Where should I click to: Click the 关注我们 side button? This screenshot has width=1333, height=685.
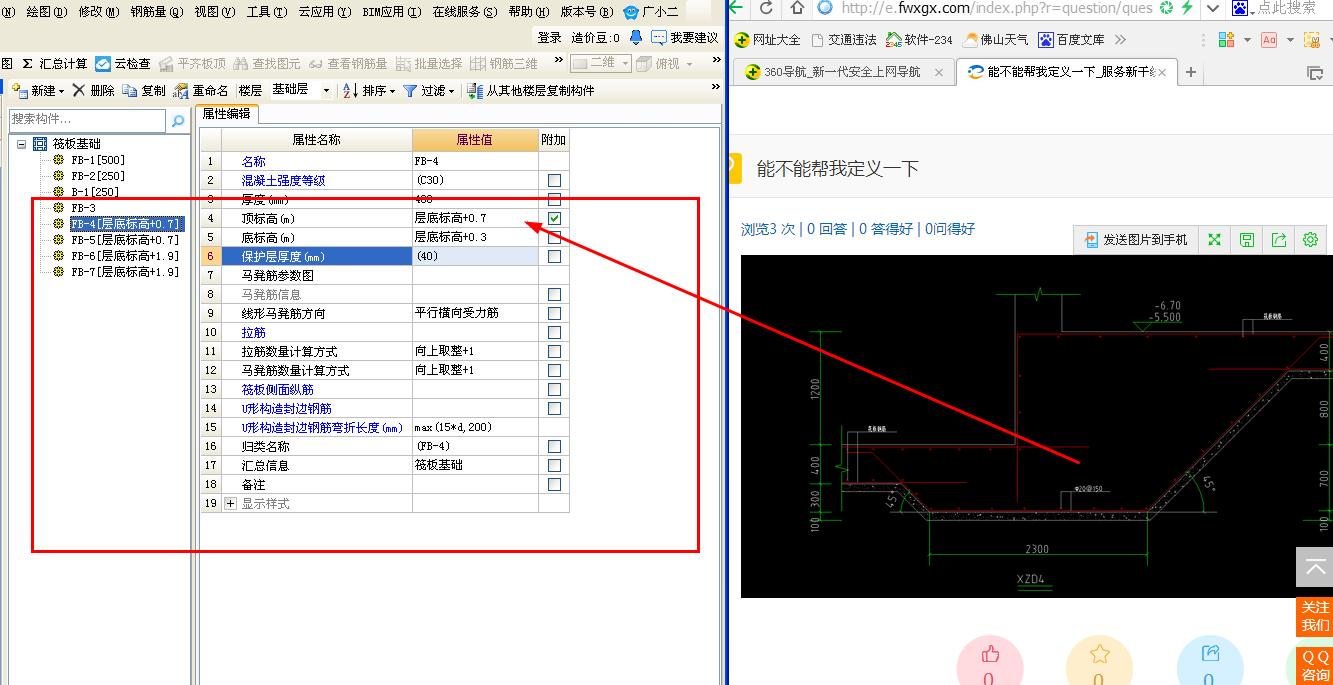(x=1315, y=616)
